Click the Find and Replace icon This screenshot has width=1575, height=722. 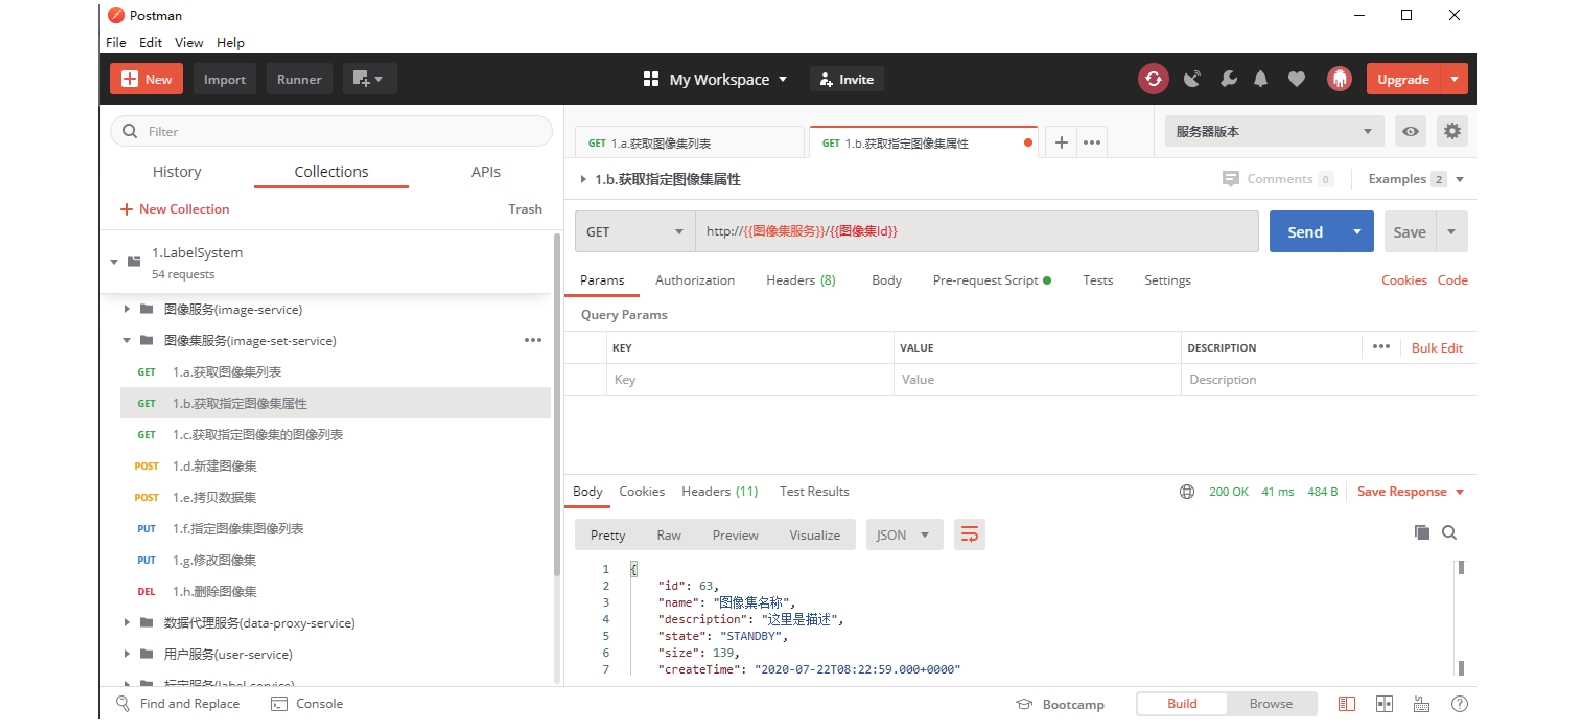click(x=123, y=703)
